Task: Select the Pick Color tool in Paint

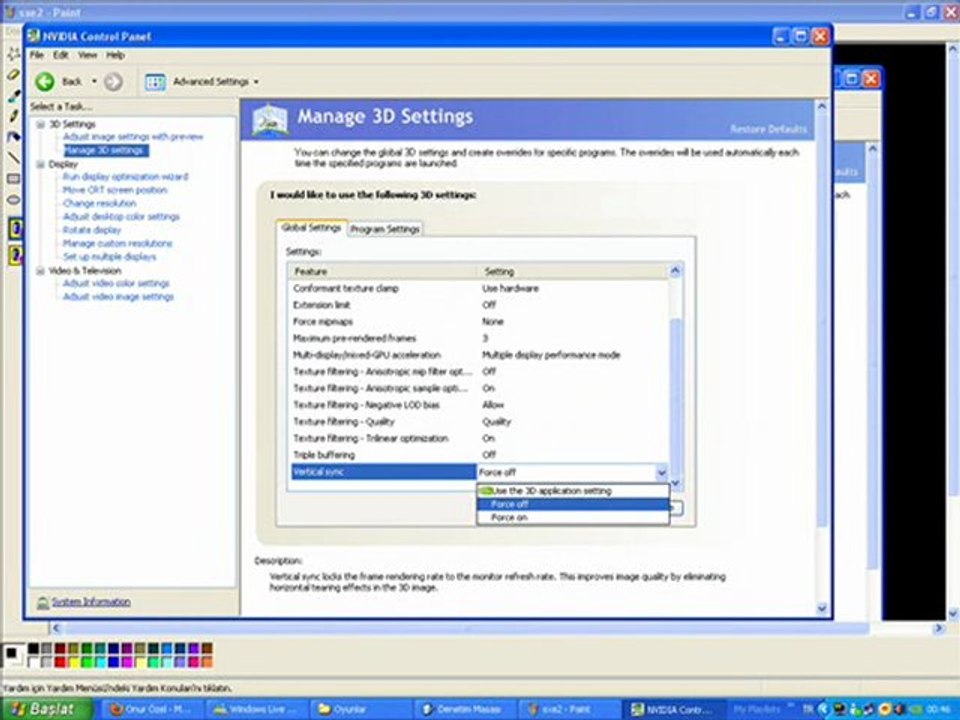Action: 13,96
